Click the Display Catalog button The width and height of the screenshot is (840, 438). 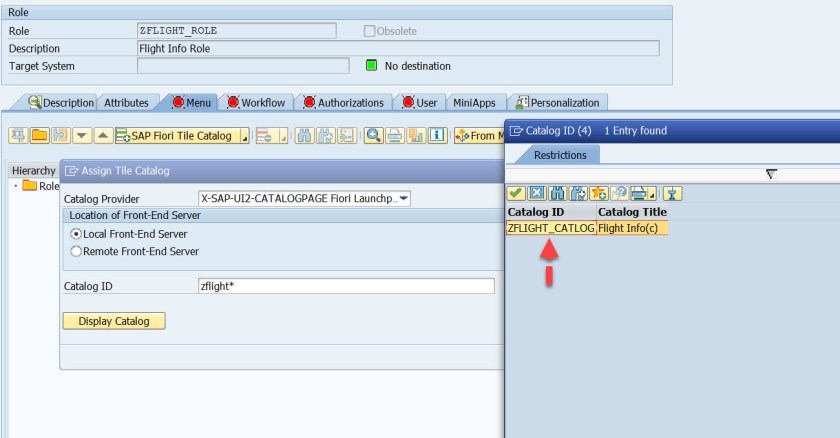[x=114, y=321]
